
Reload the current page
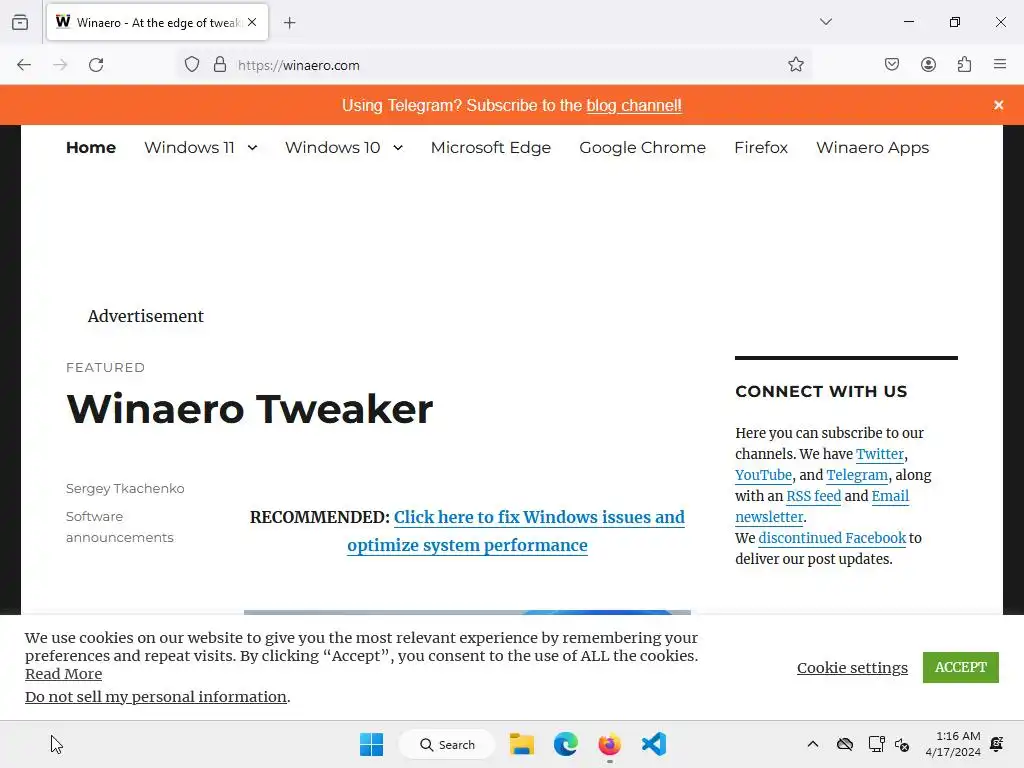click(96, 65)
